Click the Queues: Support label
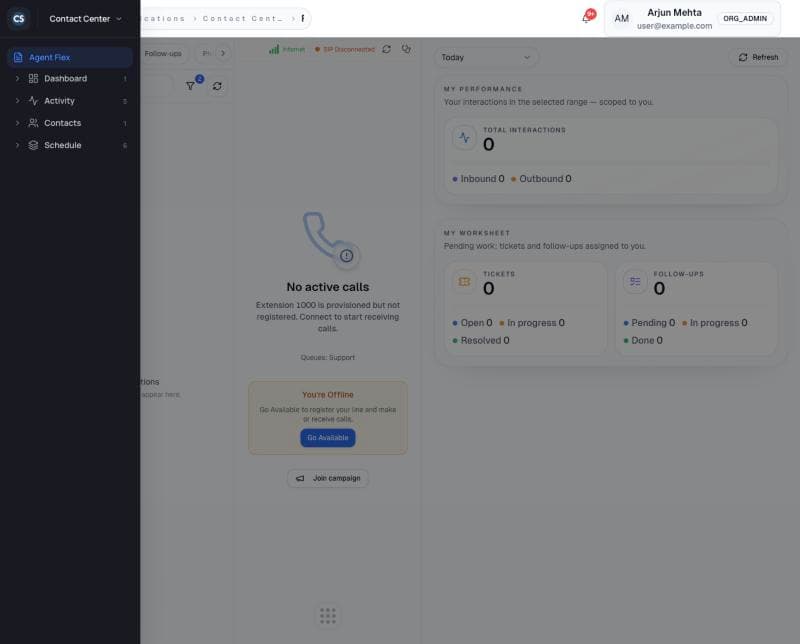800x644 pixels. point(328,358)
